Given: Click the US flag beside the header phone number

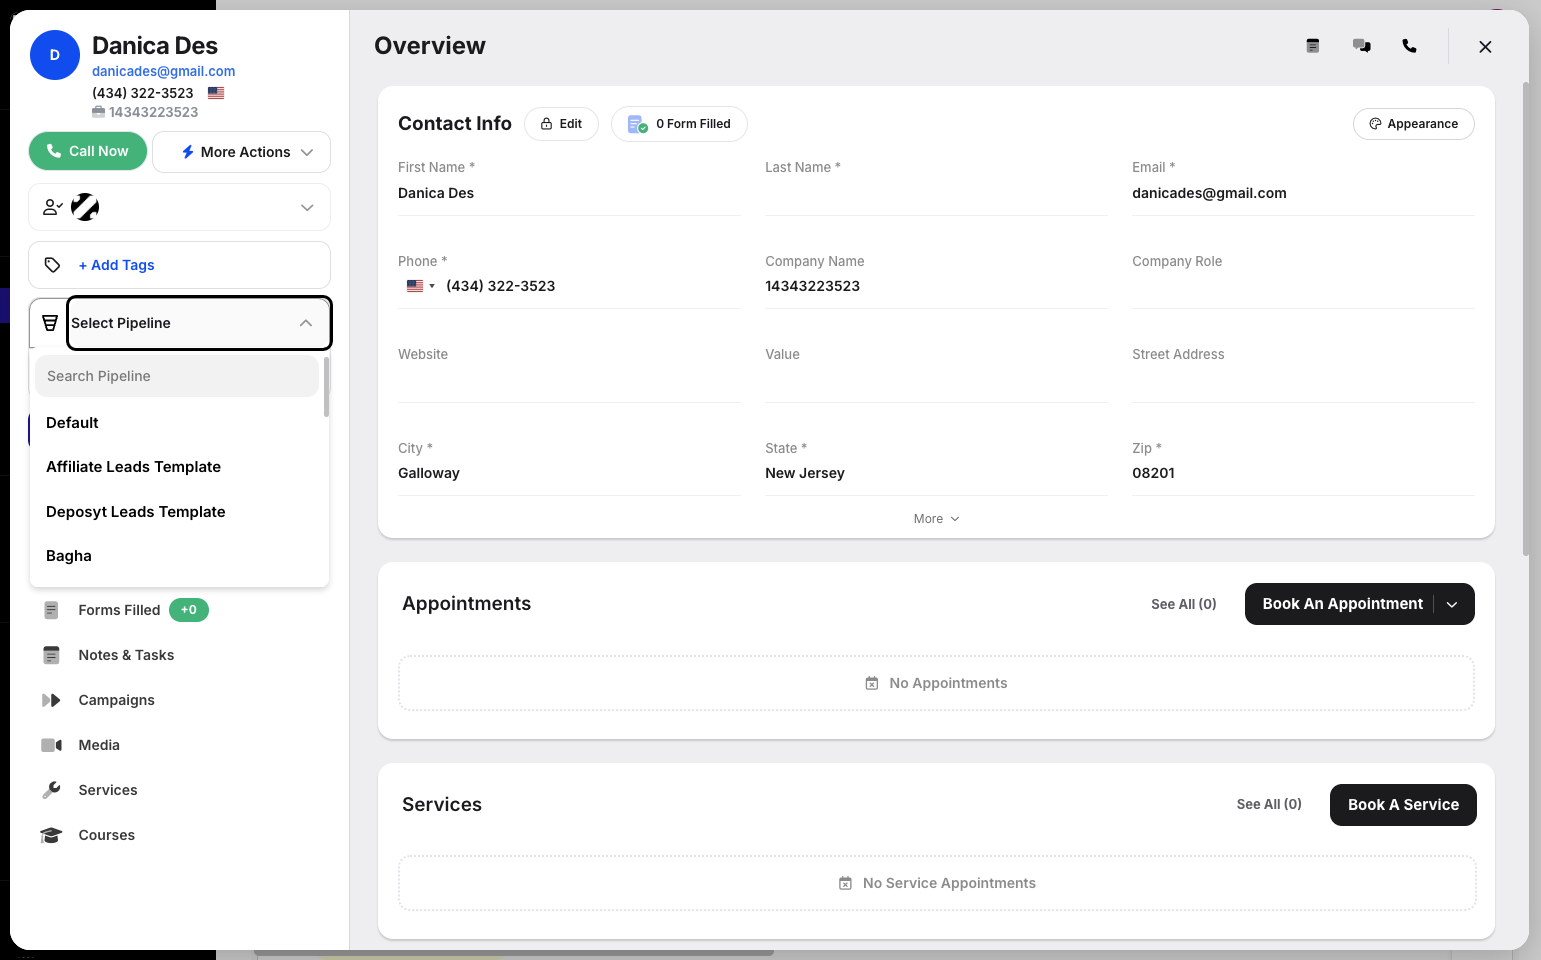Looking at the screenshot, I should tap(216, 93).
